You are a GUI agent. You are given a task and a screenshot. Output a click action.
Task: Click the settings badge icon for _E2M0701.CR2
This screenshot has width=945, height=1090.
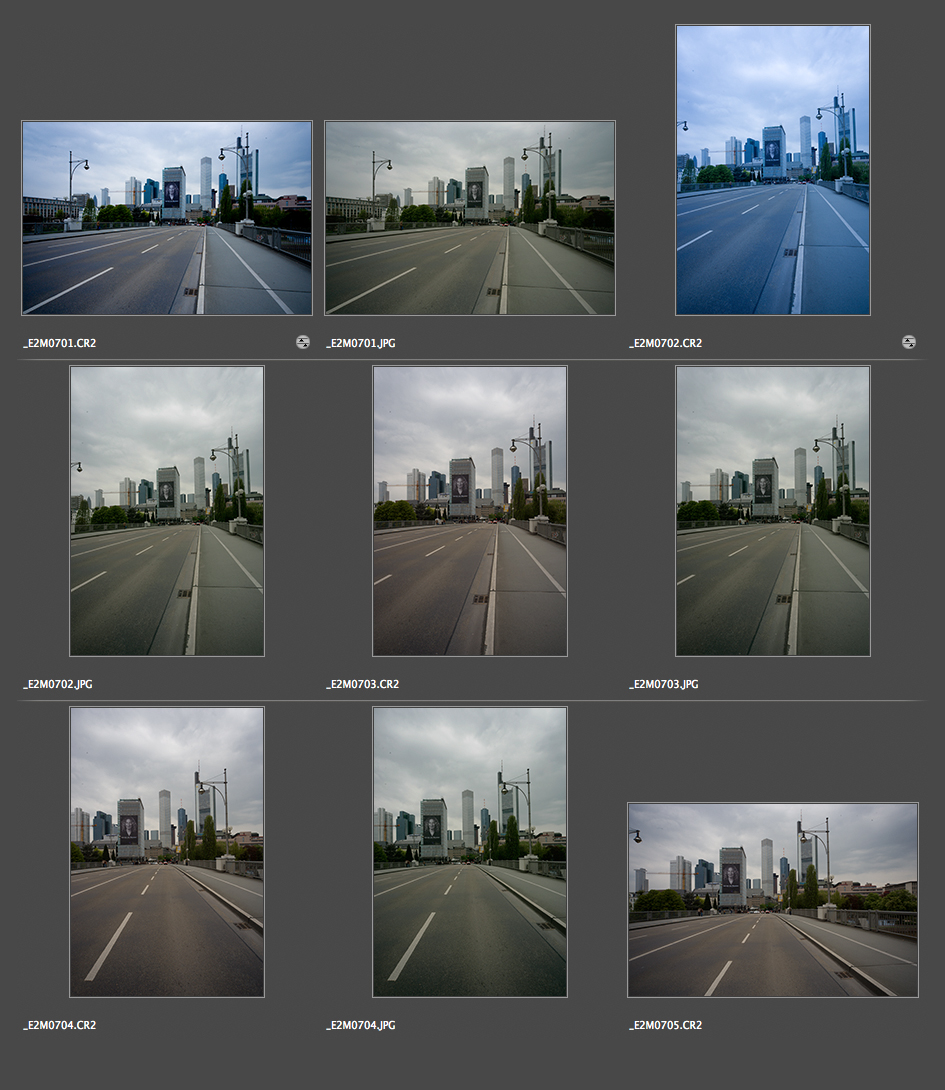coord(303,342)
